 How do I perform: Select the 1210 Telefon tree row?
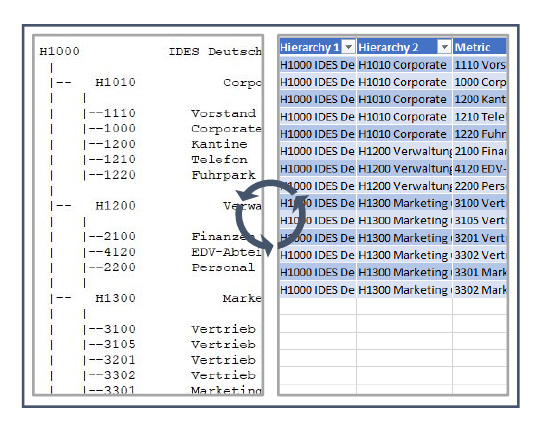[x=165, y=159]
